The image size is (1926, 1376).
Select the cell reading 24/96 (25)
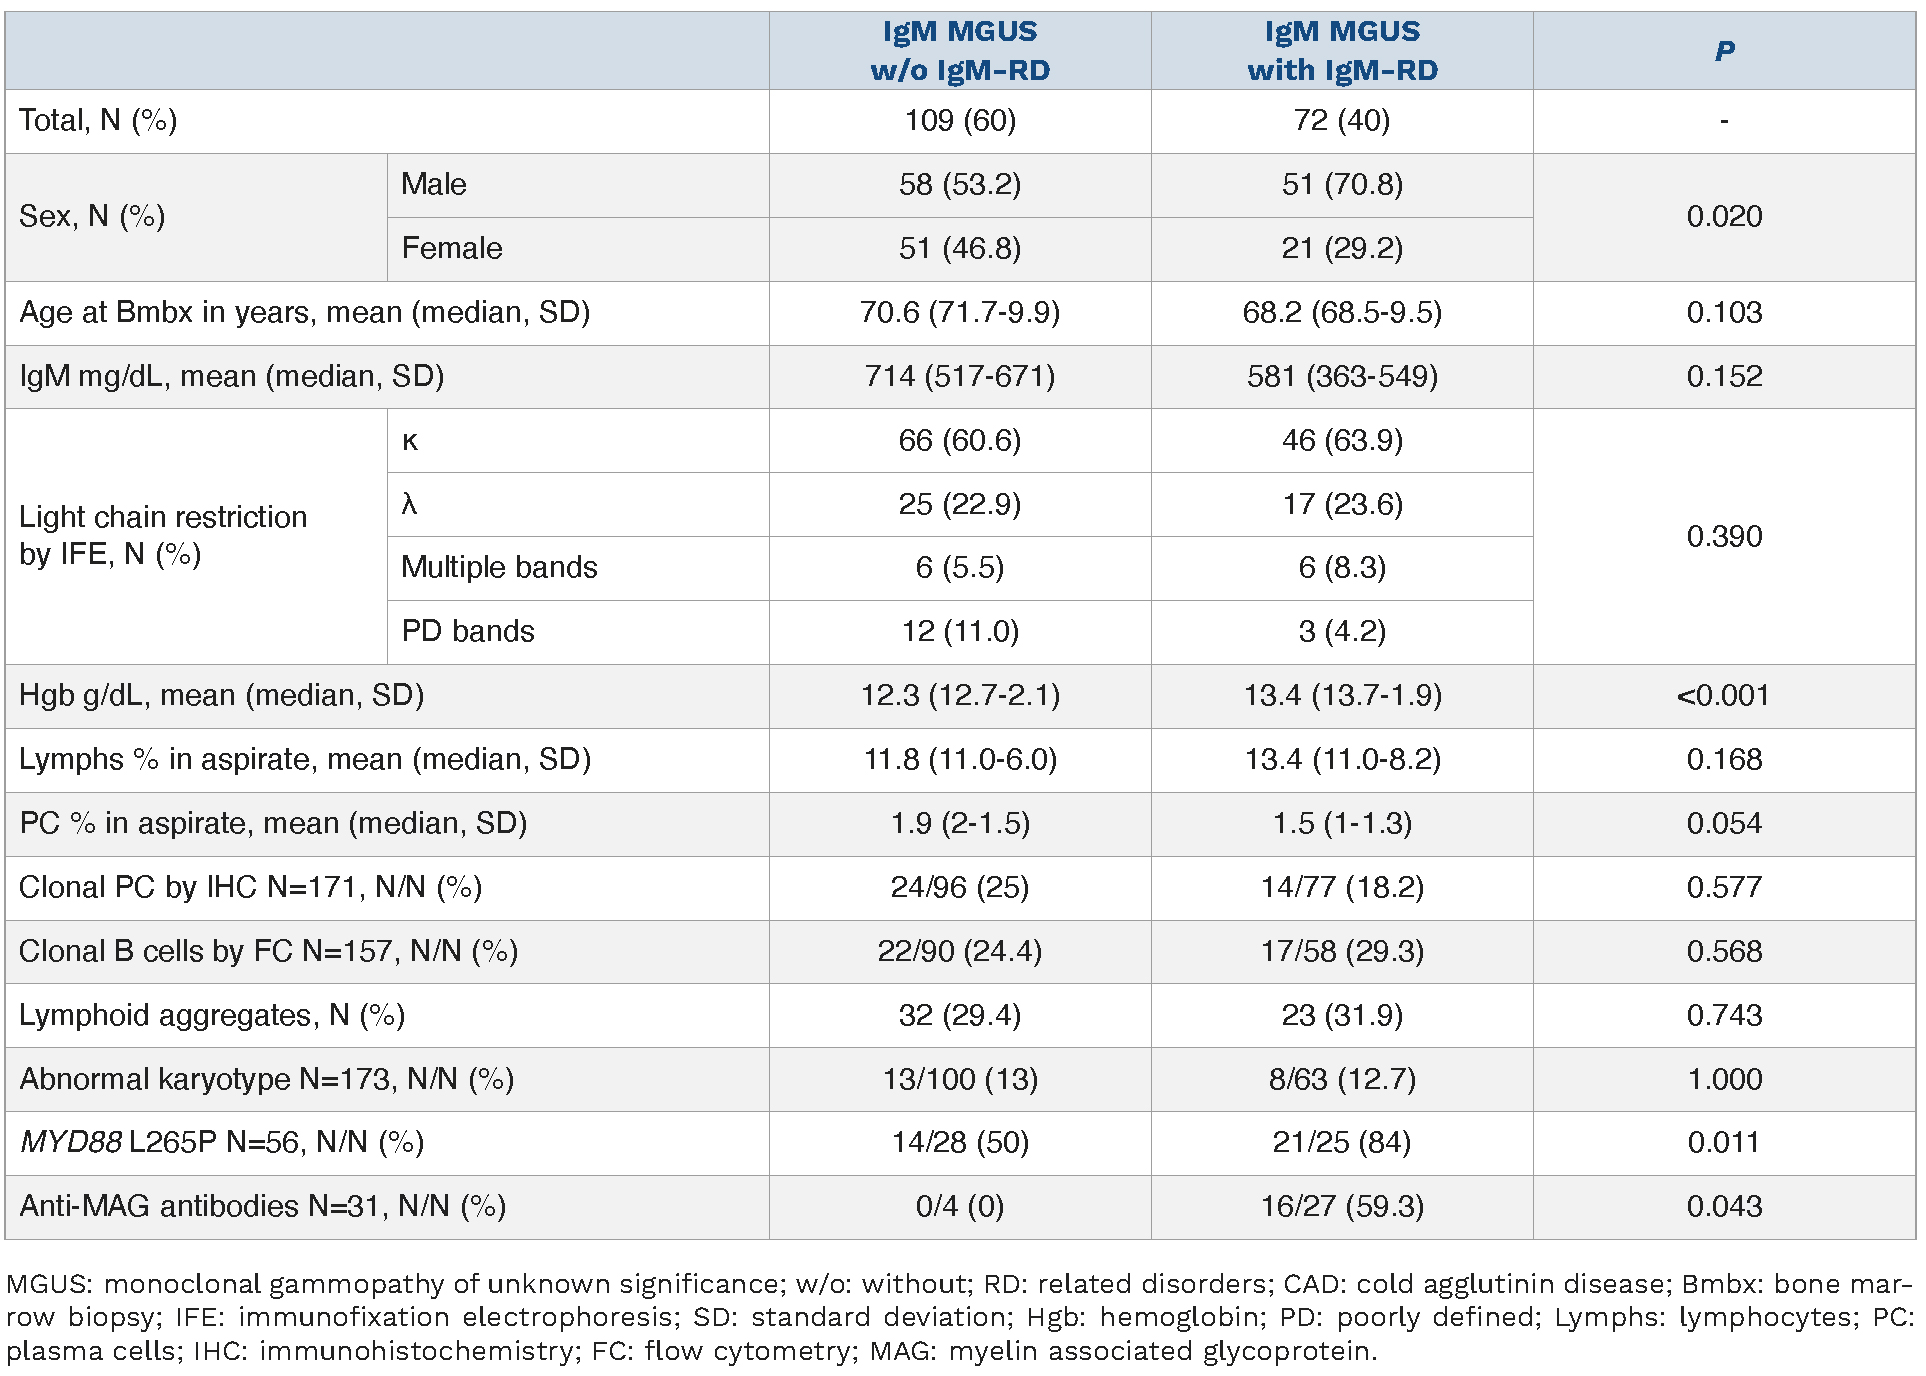pos(960,887)
